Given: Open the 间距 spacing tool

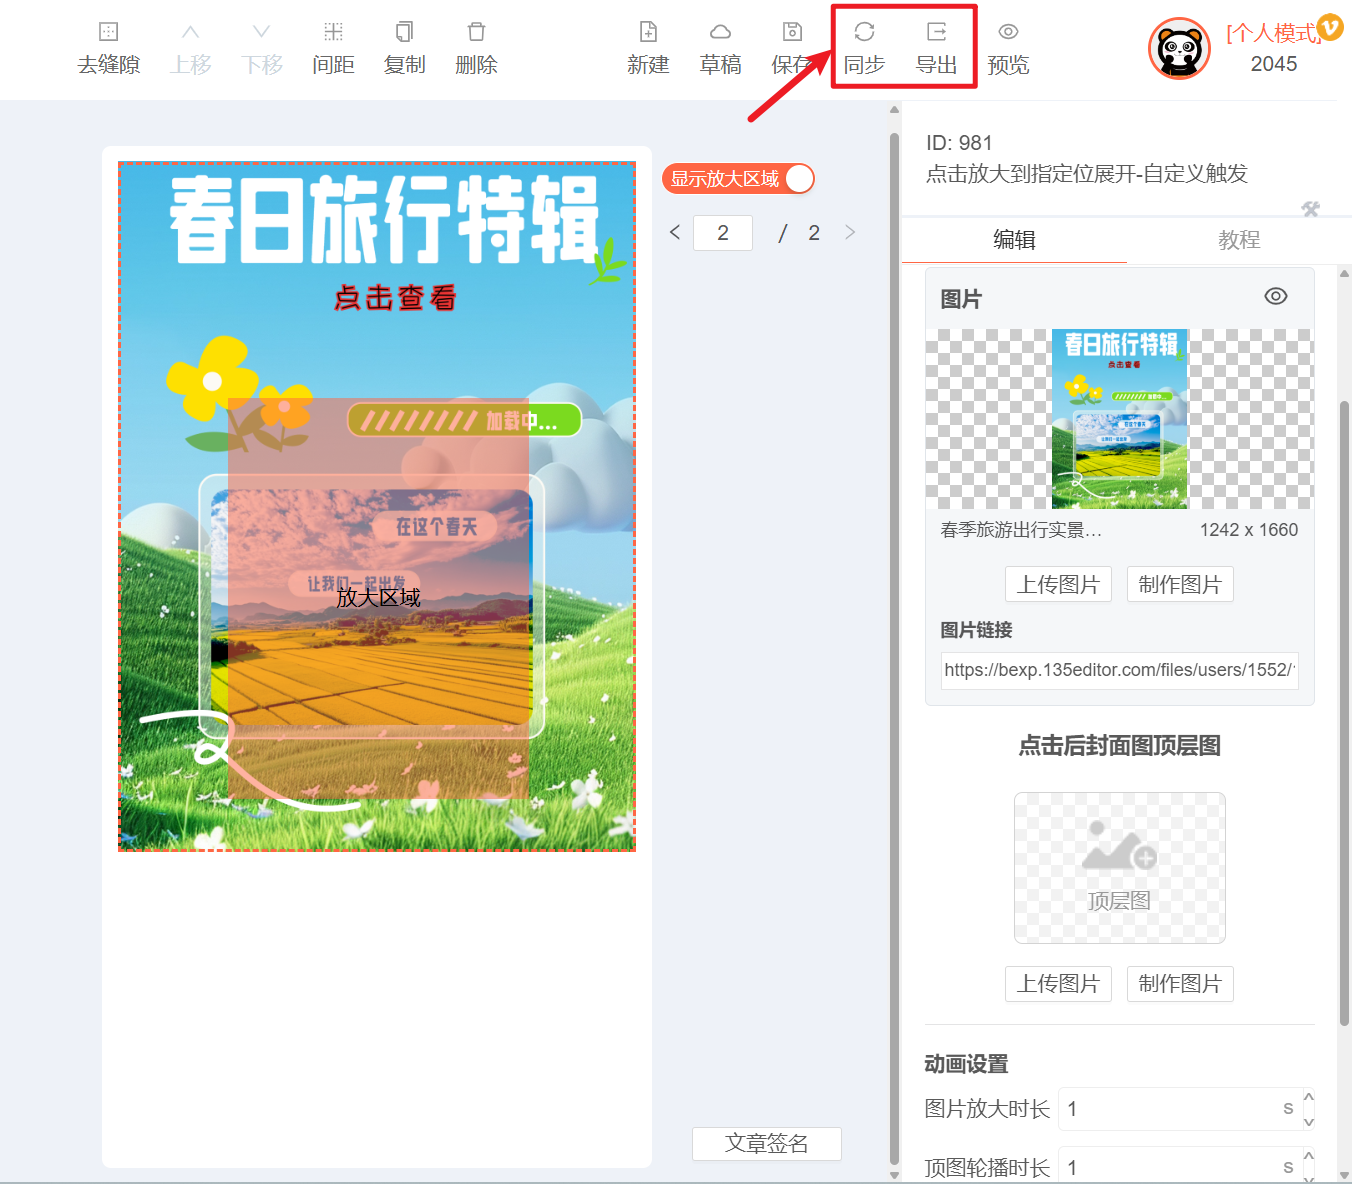Looking at the screenshot, I should pyautogui.click(x=333, y=49).
